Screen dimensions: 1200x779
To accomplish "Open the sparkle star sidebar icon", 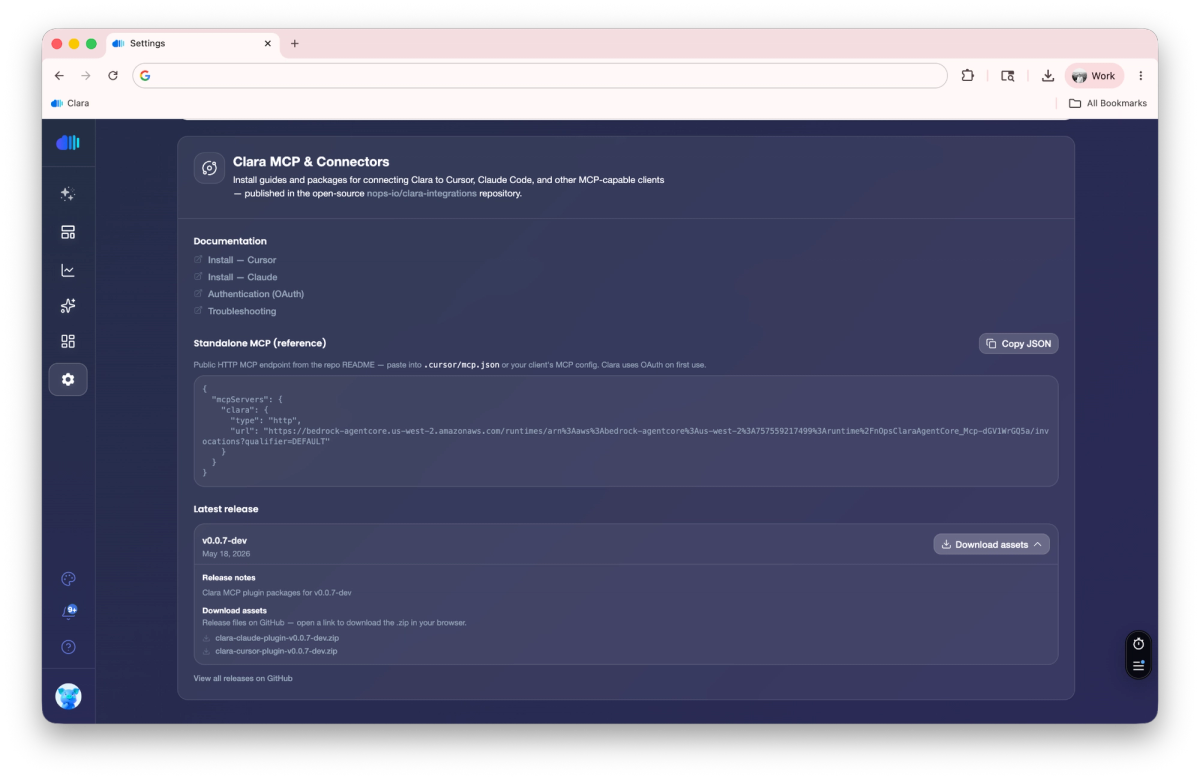I will click(68, 306).
